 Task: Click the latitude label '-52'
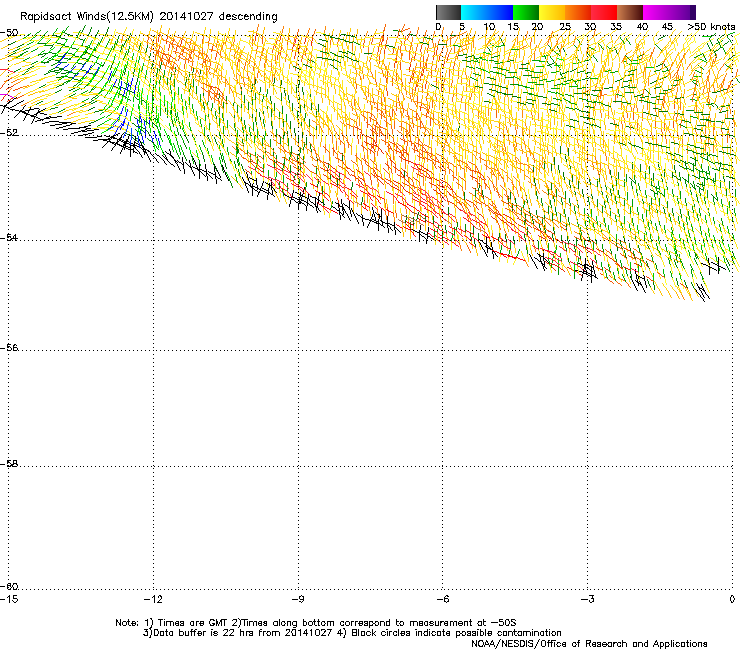(9, 133)
